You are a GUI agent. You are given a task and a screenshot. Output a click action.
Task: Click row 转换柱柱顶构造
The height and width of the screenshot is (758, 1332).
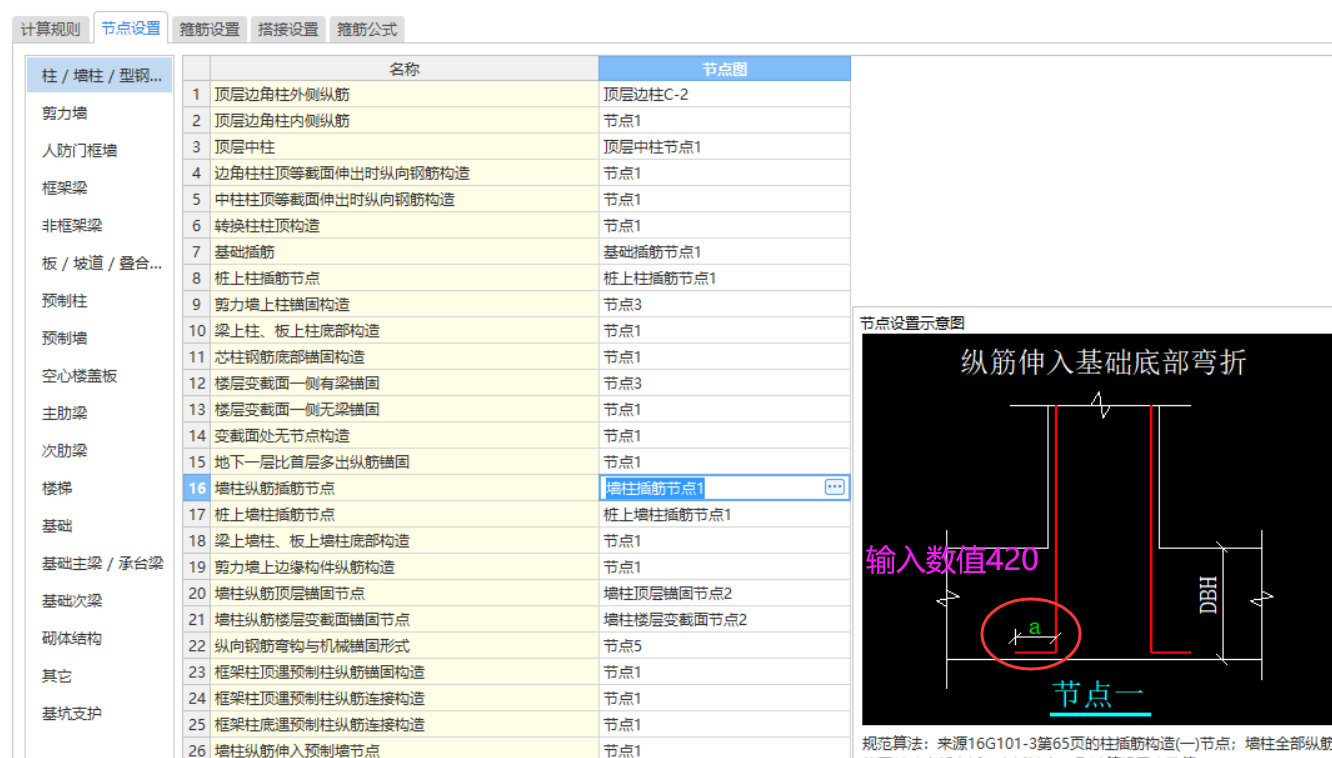[x=404, y=226]
